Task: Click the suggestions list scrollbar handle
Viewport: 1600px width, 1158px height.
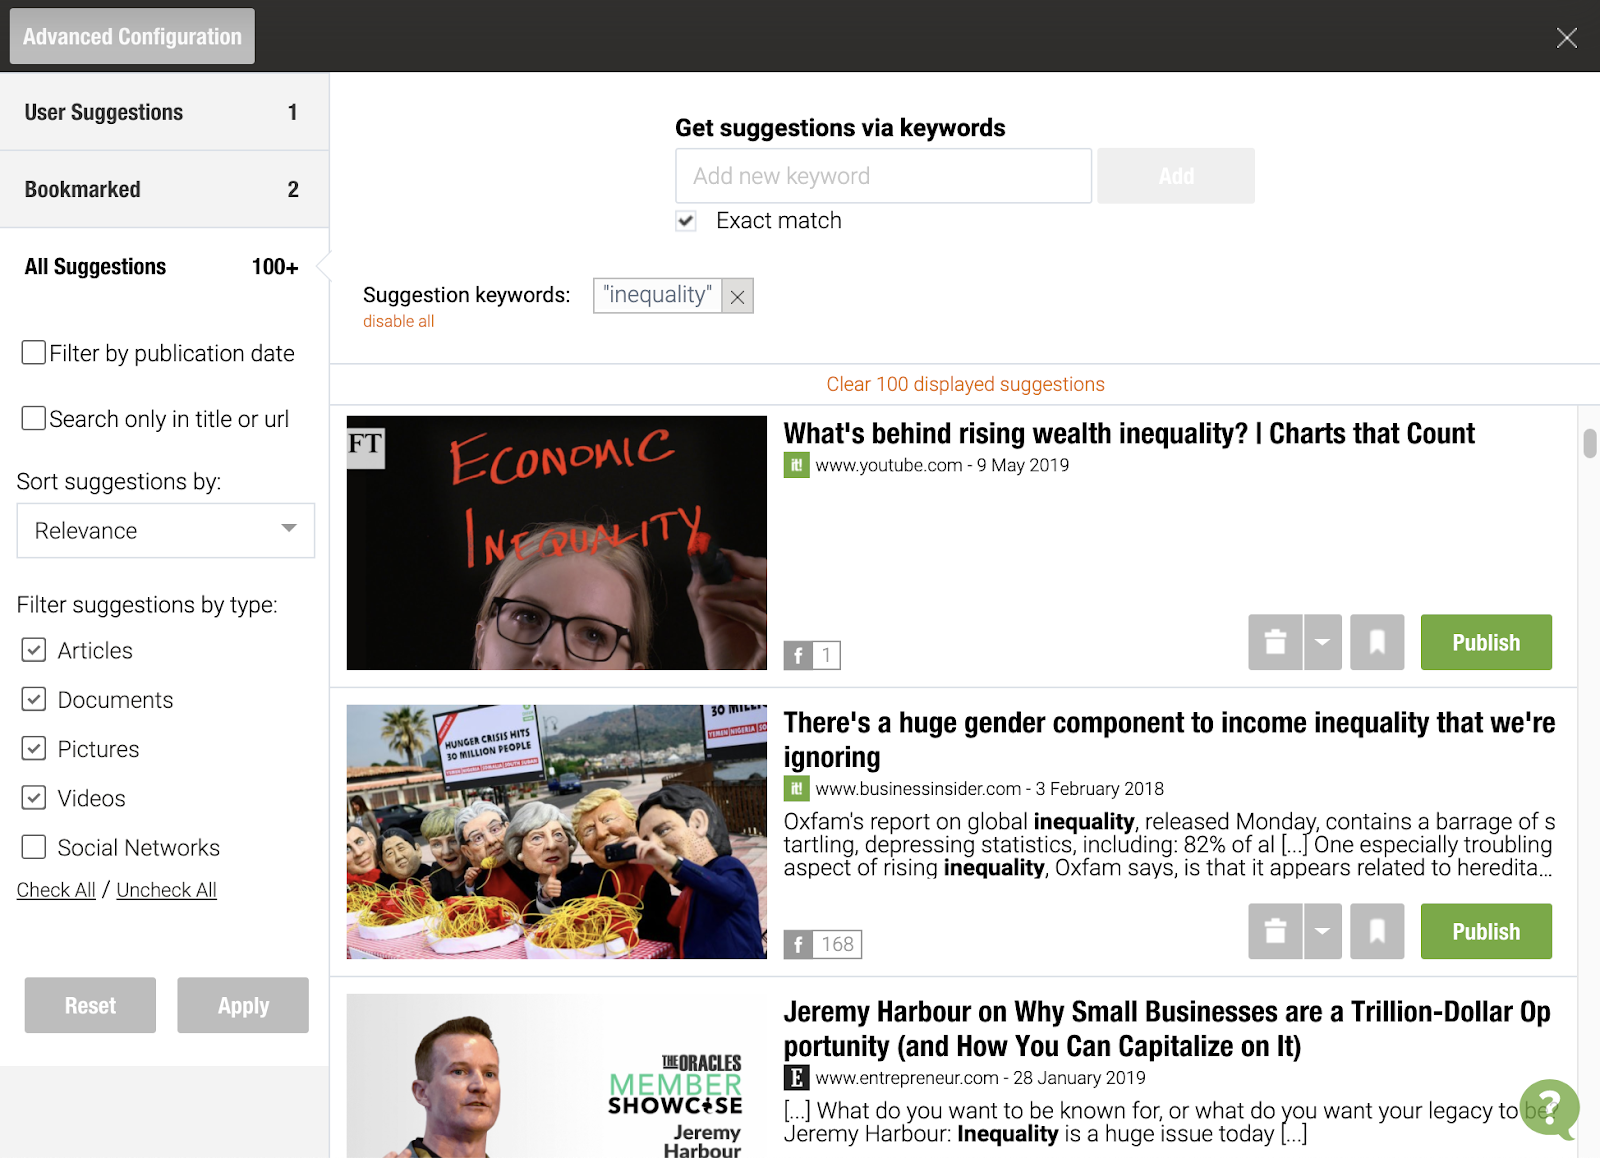Action: coord(1589,443)
